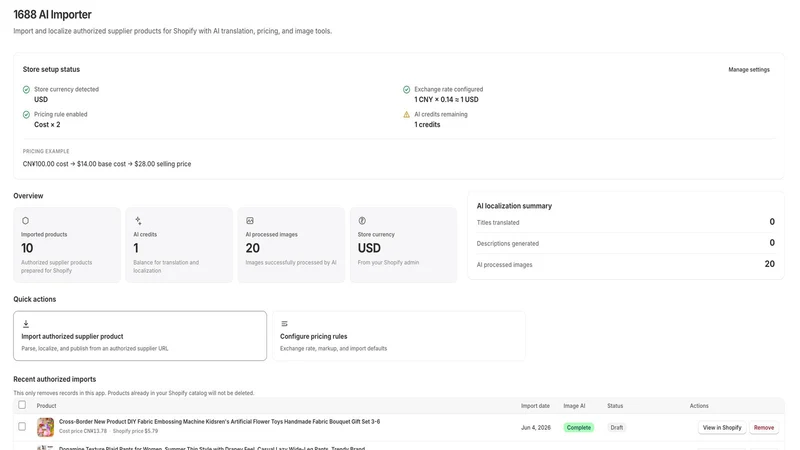Click the 1 credits remaining value
Screen dimensions: 800x450
(427, 124)
